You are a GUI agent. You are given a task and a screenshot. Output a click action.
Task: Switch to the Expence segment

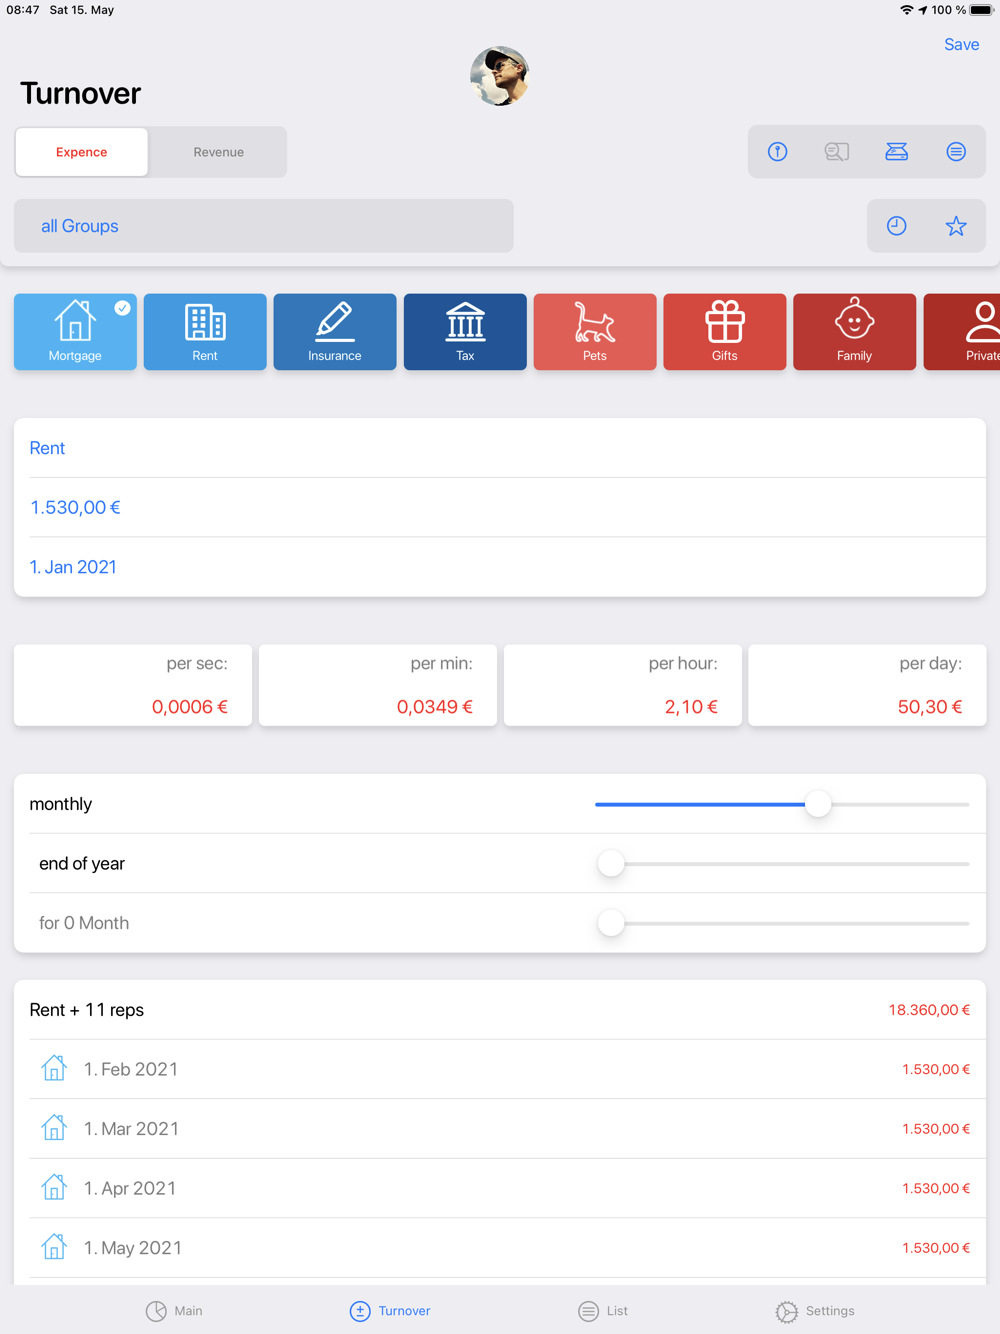point(82,152)
